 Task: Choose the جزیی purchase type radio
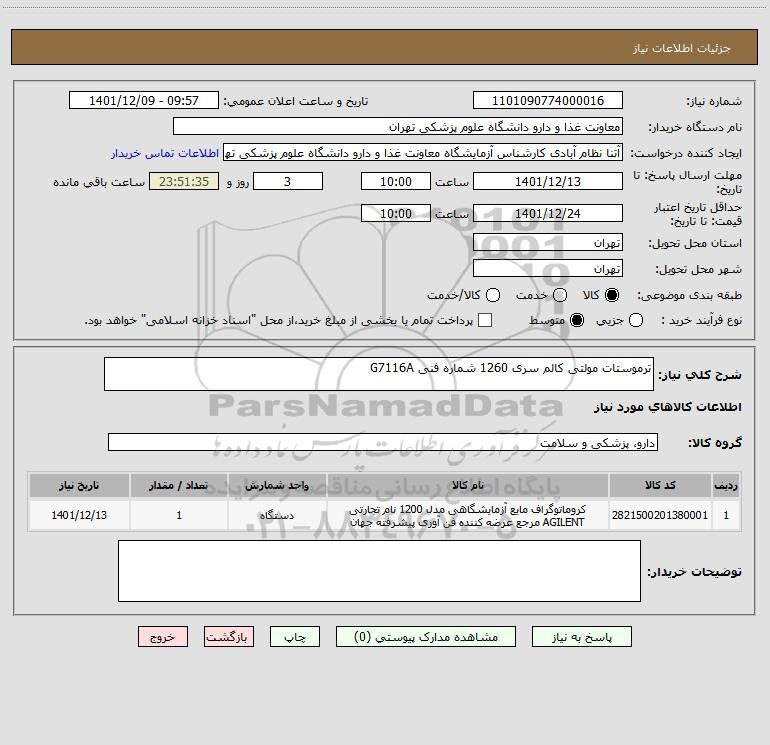click(636, 320)
